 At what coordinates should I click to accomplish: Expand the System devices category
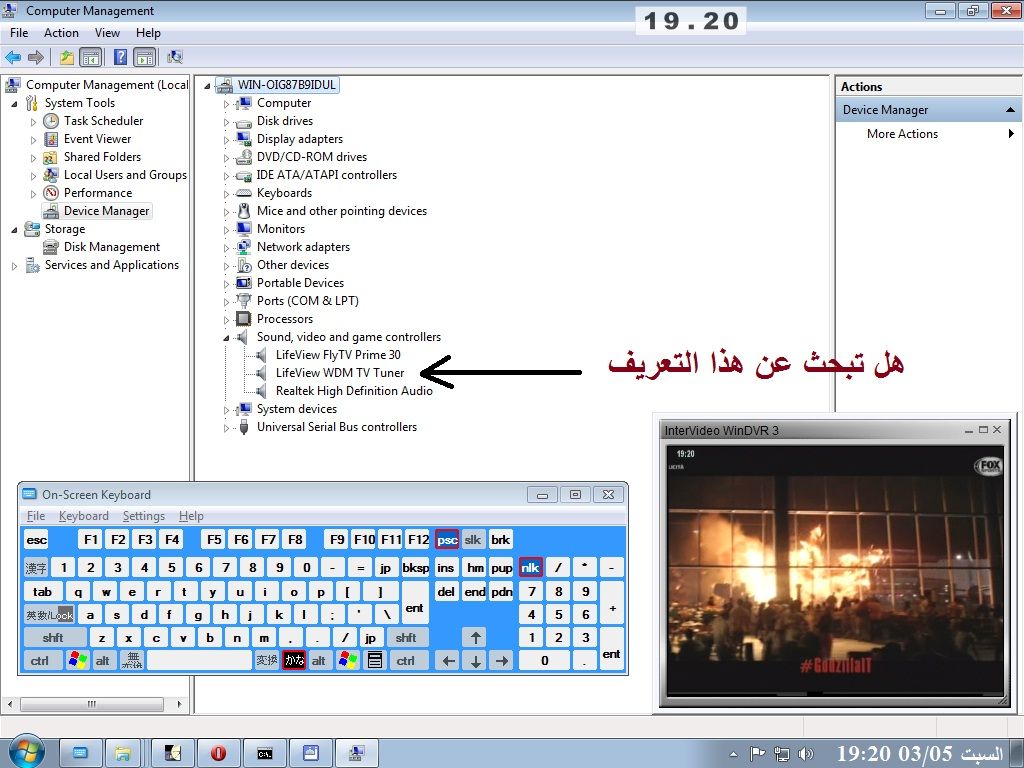tap(226, 409)
